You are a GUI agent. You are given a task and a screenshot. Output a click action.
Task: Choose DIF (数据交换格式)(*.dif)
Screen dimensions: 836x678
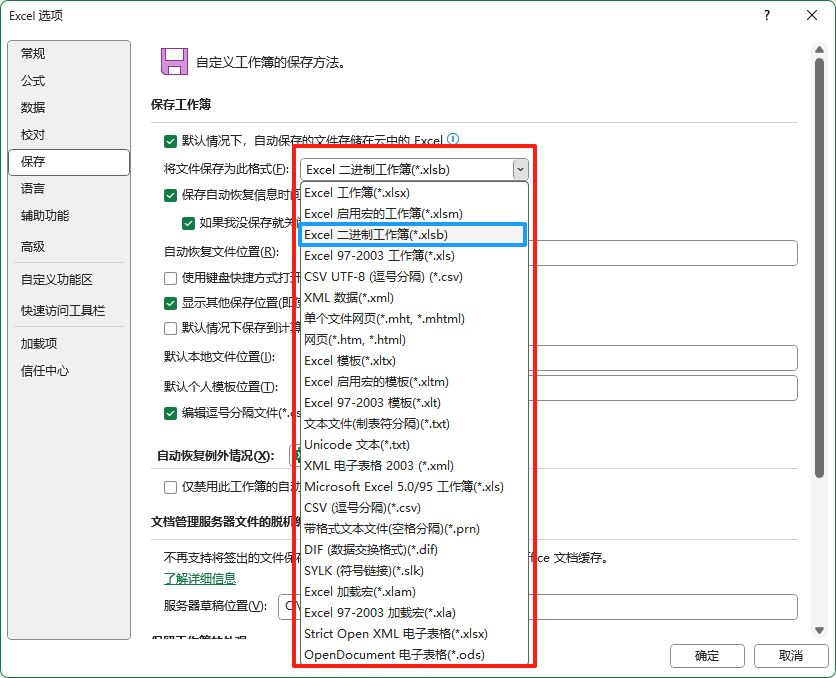414,550
